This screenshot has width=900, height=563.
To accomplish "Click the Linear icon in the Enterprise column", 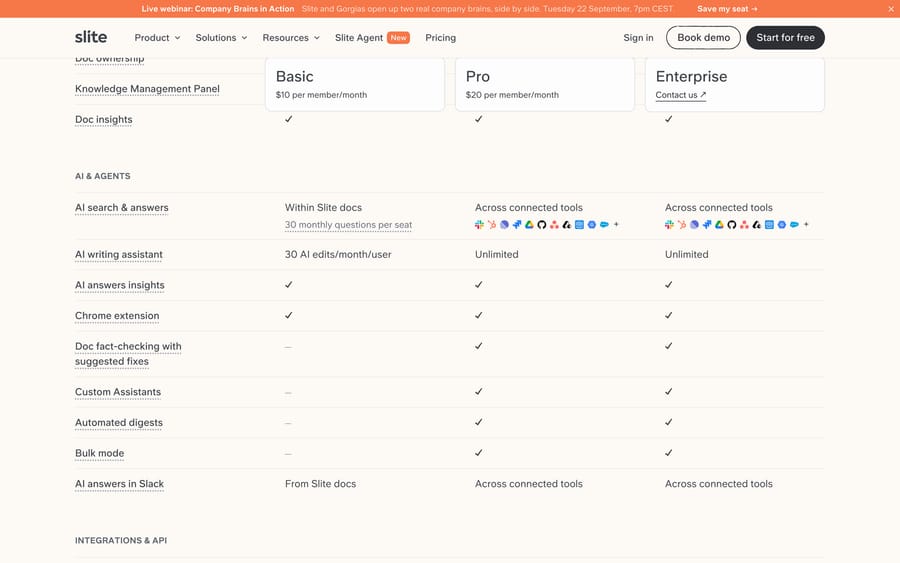I will 695,224.
